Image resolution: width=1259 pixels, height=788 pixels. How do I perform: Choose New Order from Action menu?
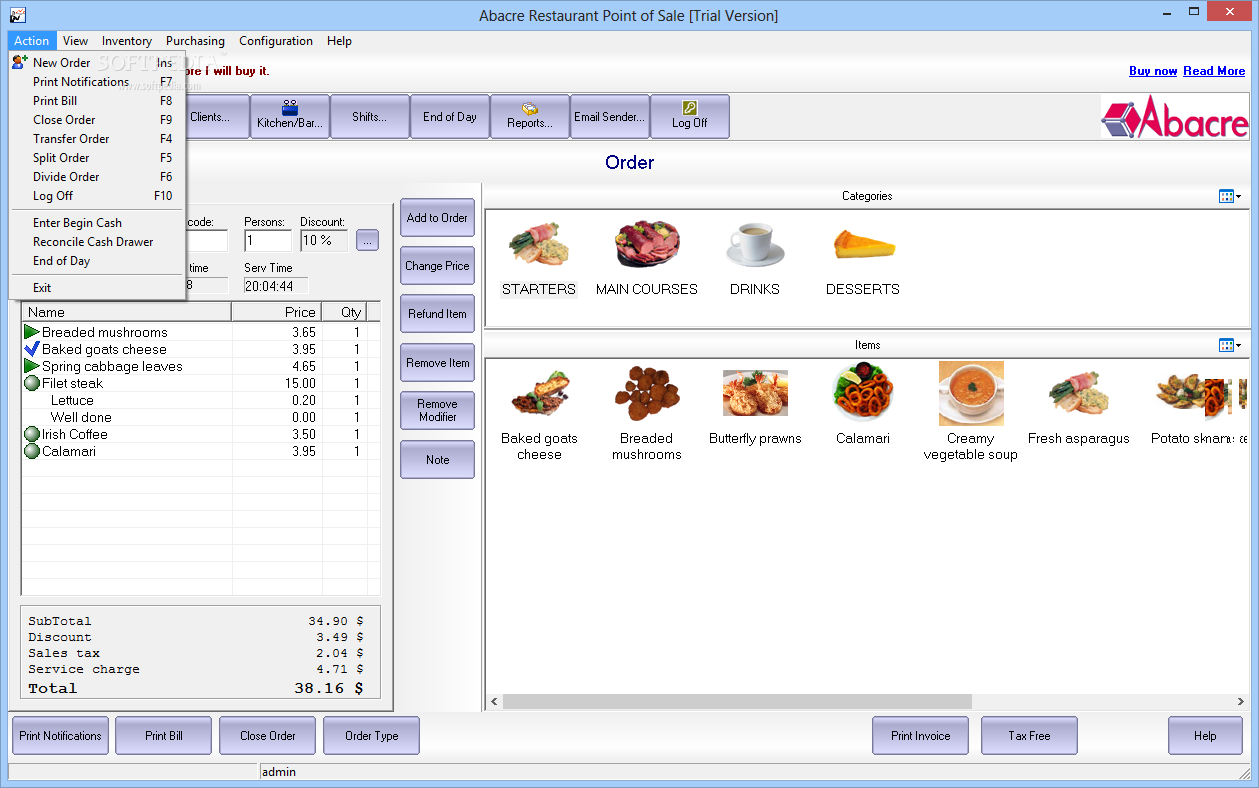tap(96, 62)
